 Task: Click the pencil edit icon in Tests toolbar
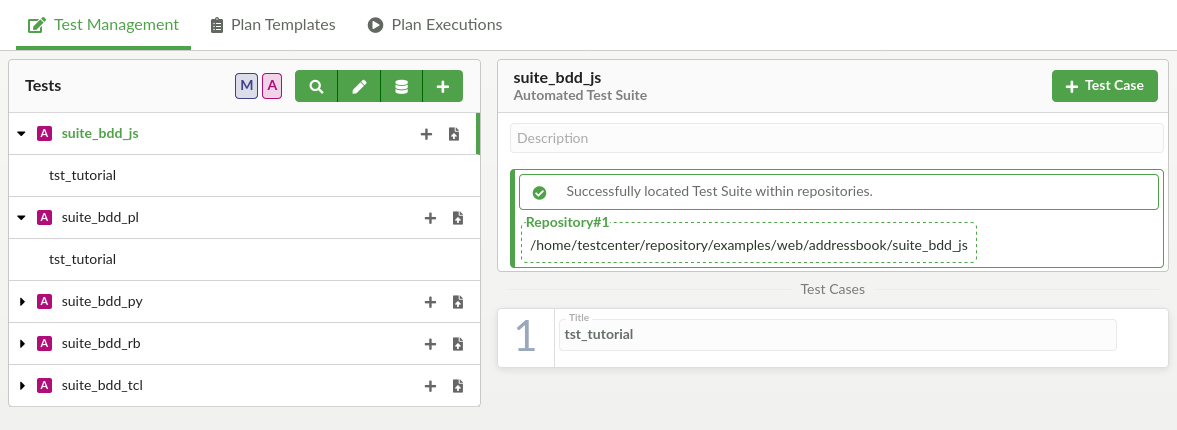[x=359, y=87]
